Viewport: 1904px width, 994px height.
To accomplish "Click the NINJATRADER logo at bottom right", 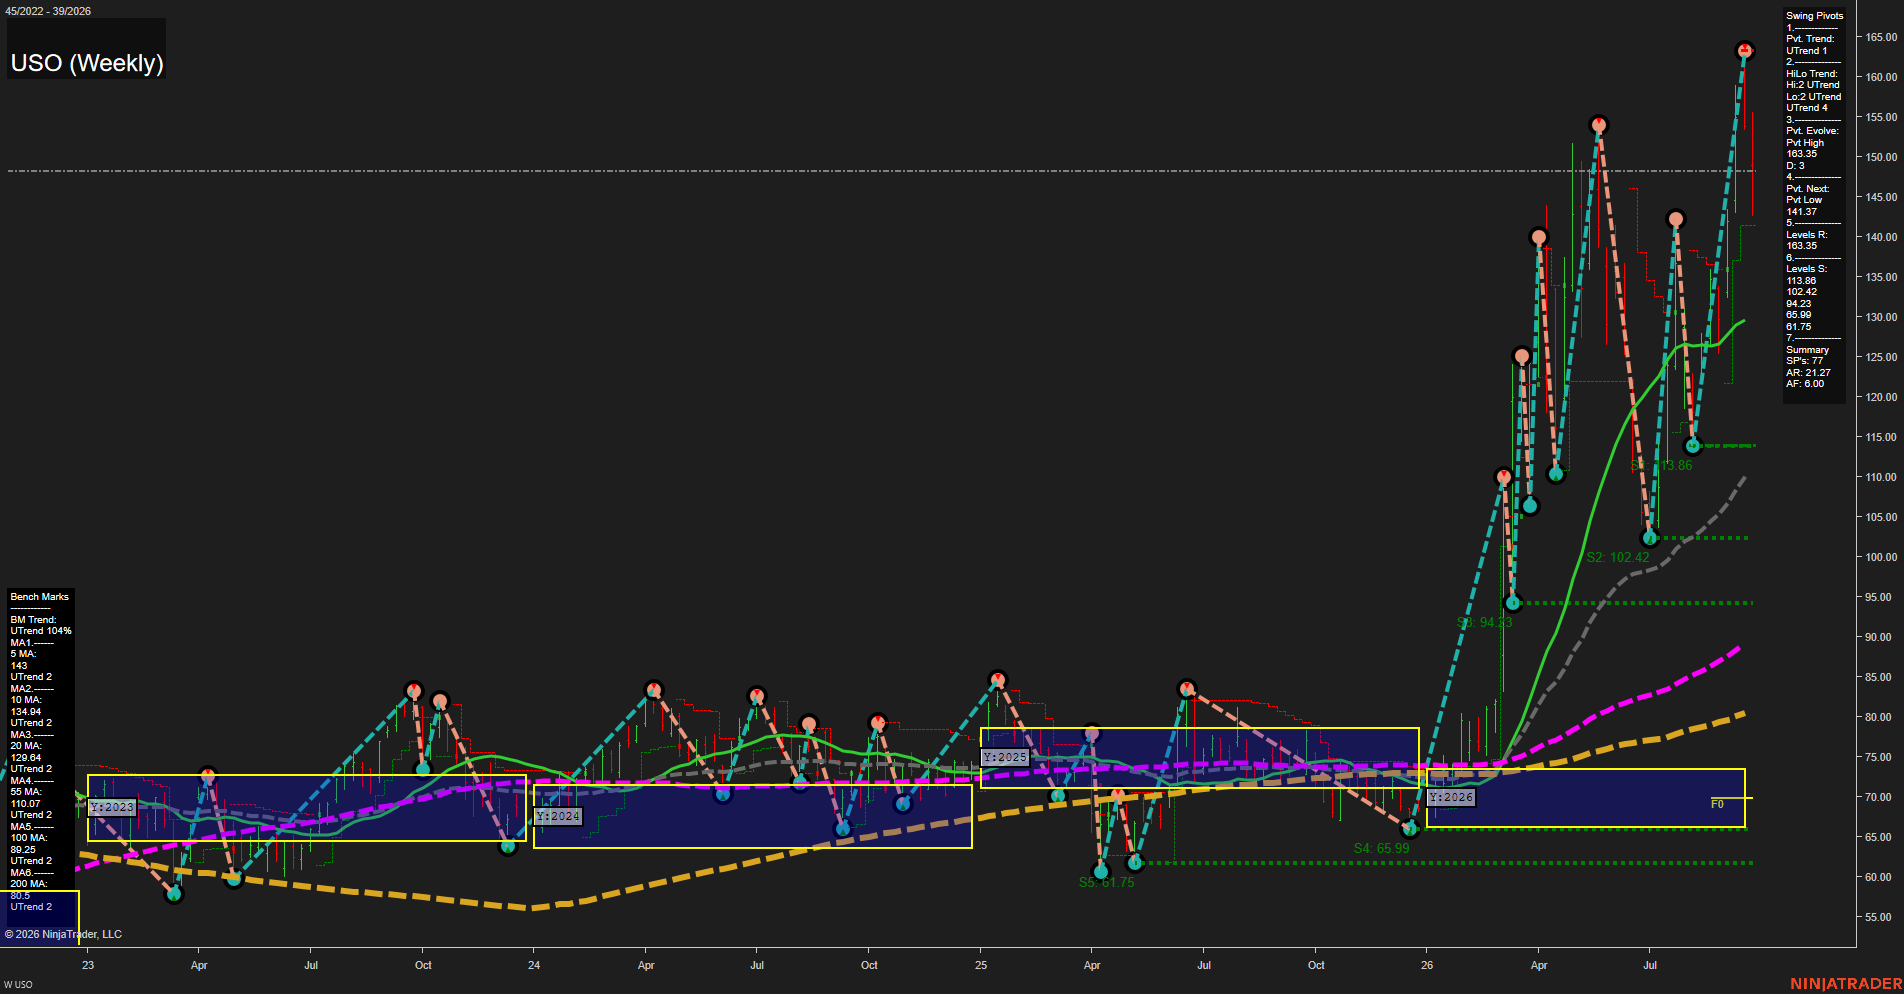I will (x=1846, y=984).
